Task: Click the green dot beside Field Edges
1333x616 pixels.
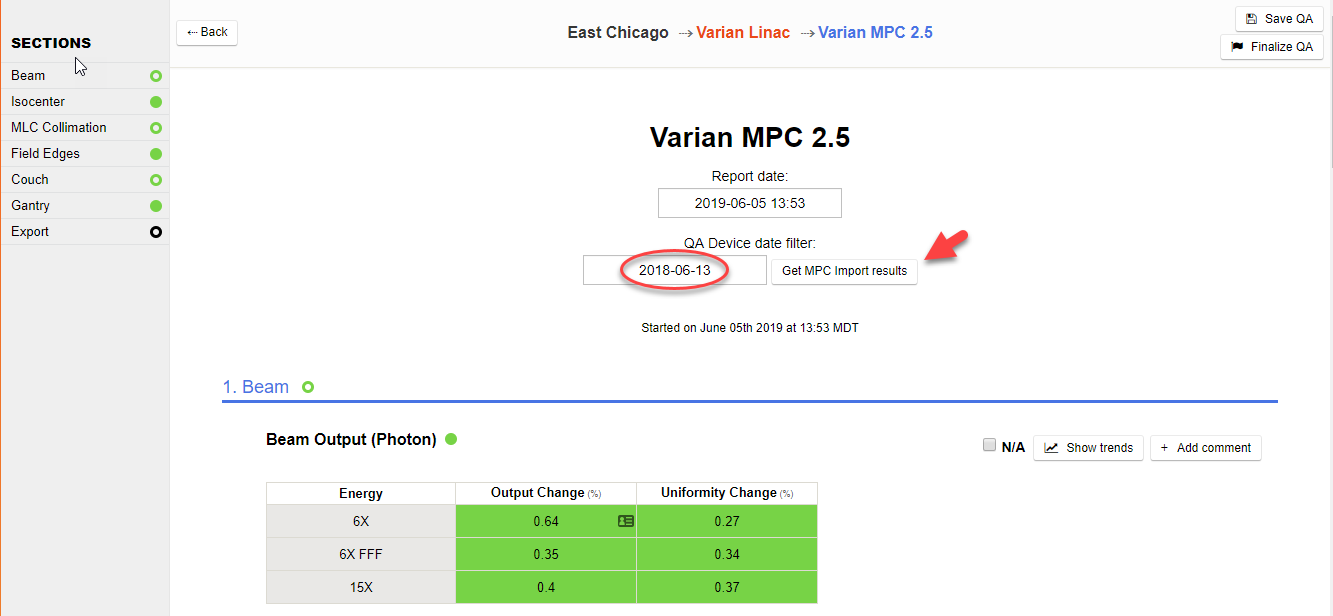Action: (156, 154)
